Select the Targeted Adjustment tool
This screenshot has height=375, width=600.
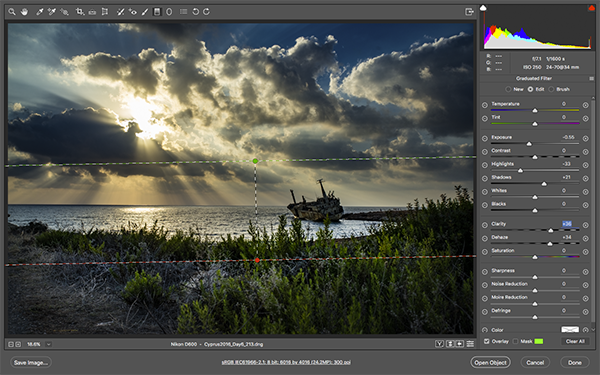(64, 12)
